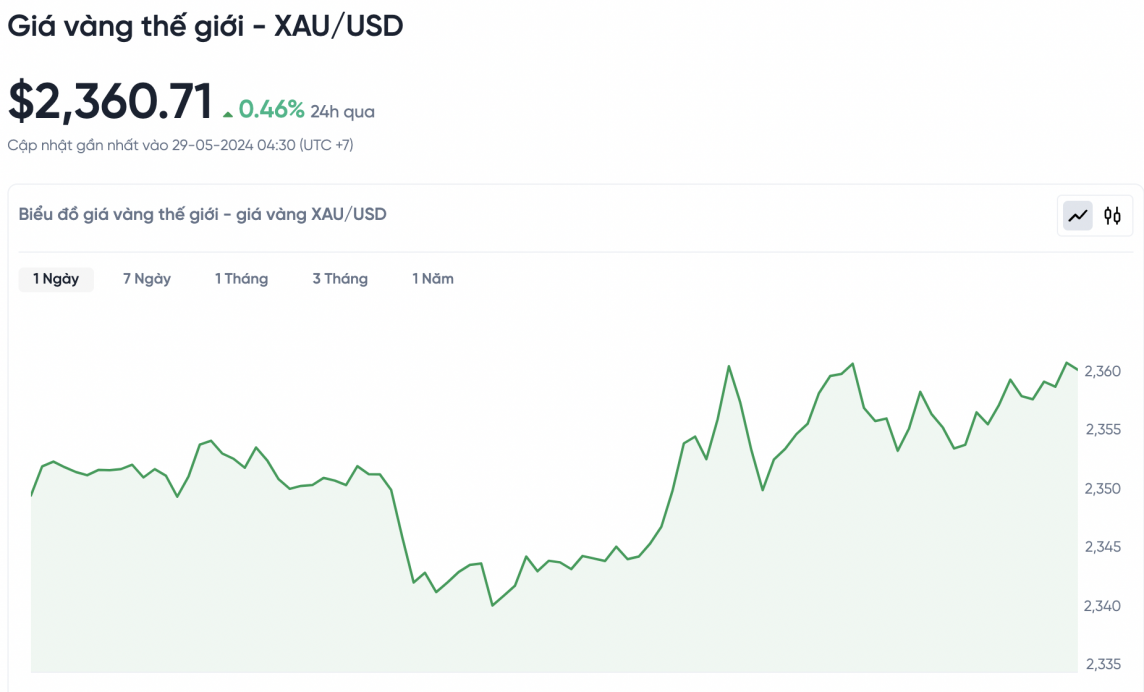Switch to the 1 Tháng range
Image resolution: width=1144 pixels, height=692 pixels.
pyautogui.click(x=241, y=279)
